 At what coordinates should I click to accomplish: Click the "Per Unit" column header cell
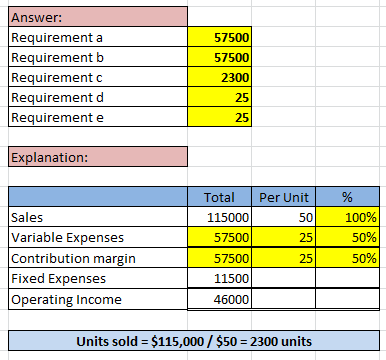tap(284, 197)
